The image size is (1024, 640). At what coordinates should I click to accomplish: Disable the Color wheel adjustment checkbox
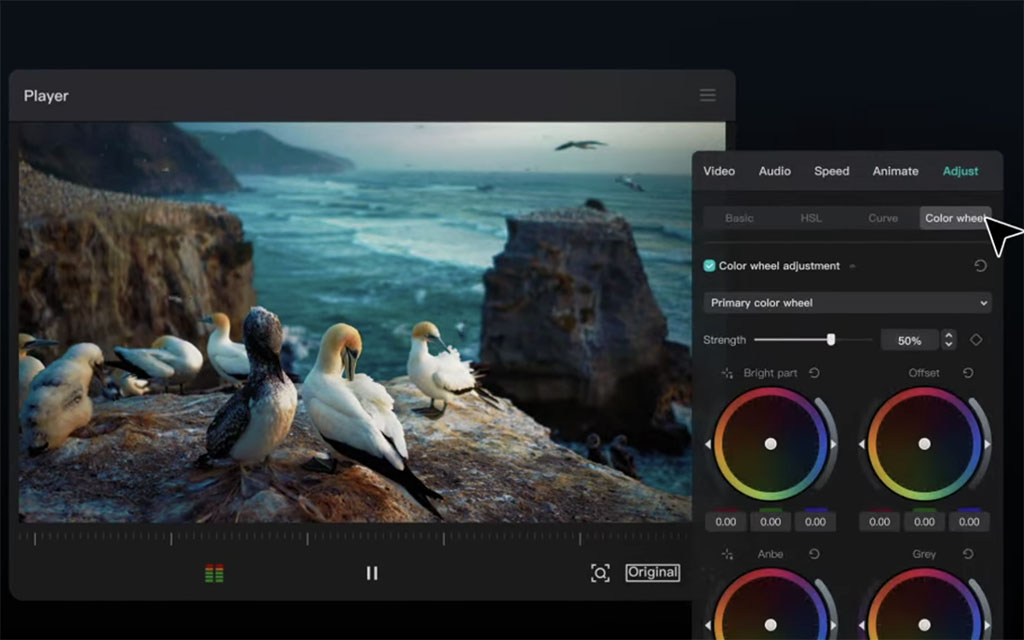pyautogui.click(x=709, y=266)
